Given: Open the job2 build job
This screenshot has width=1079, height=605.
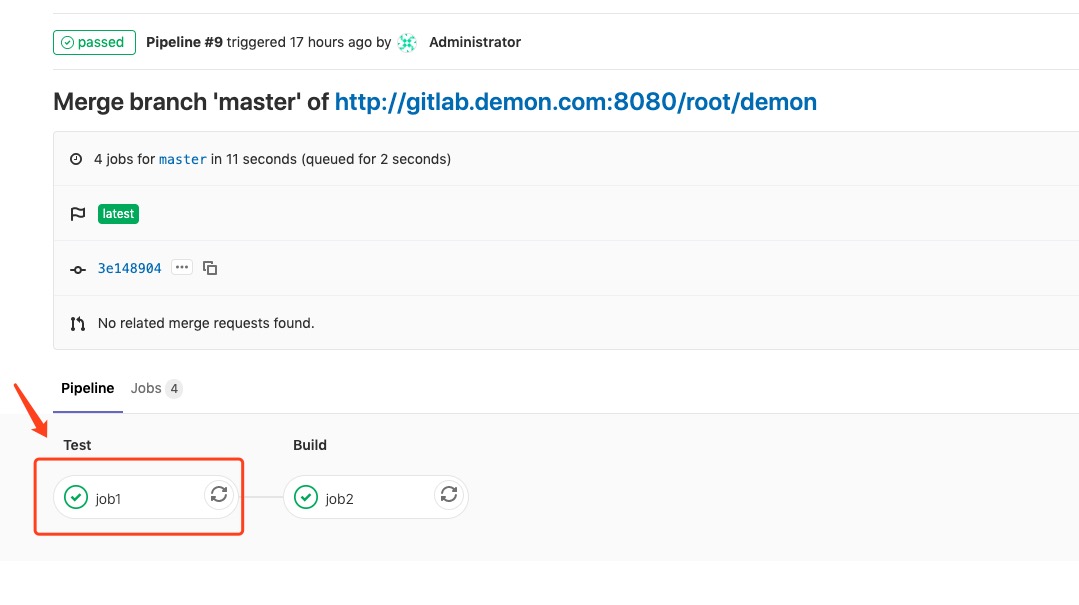Looking at the screenshot, I should 340,498.
